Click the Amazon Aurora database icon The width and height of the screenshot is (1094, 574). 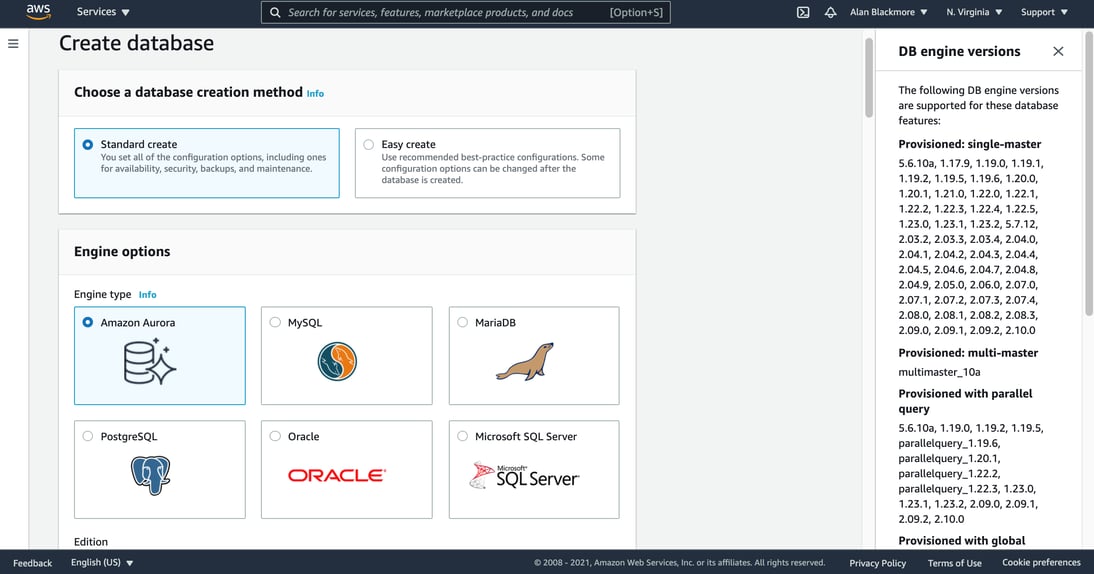150,363
